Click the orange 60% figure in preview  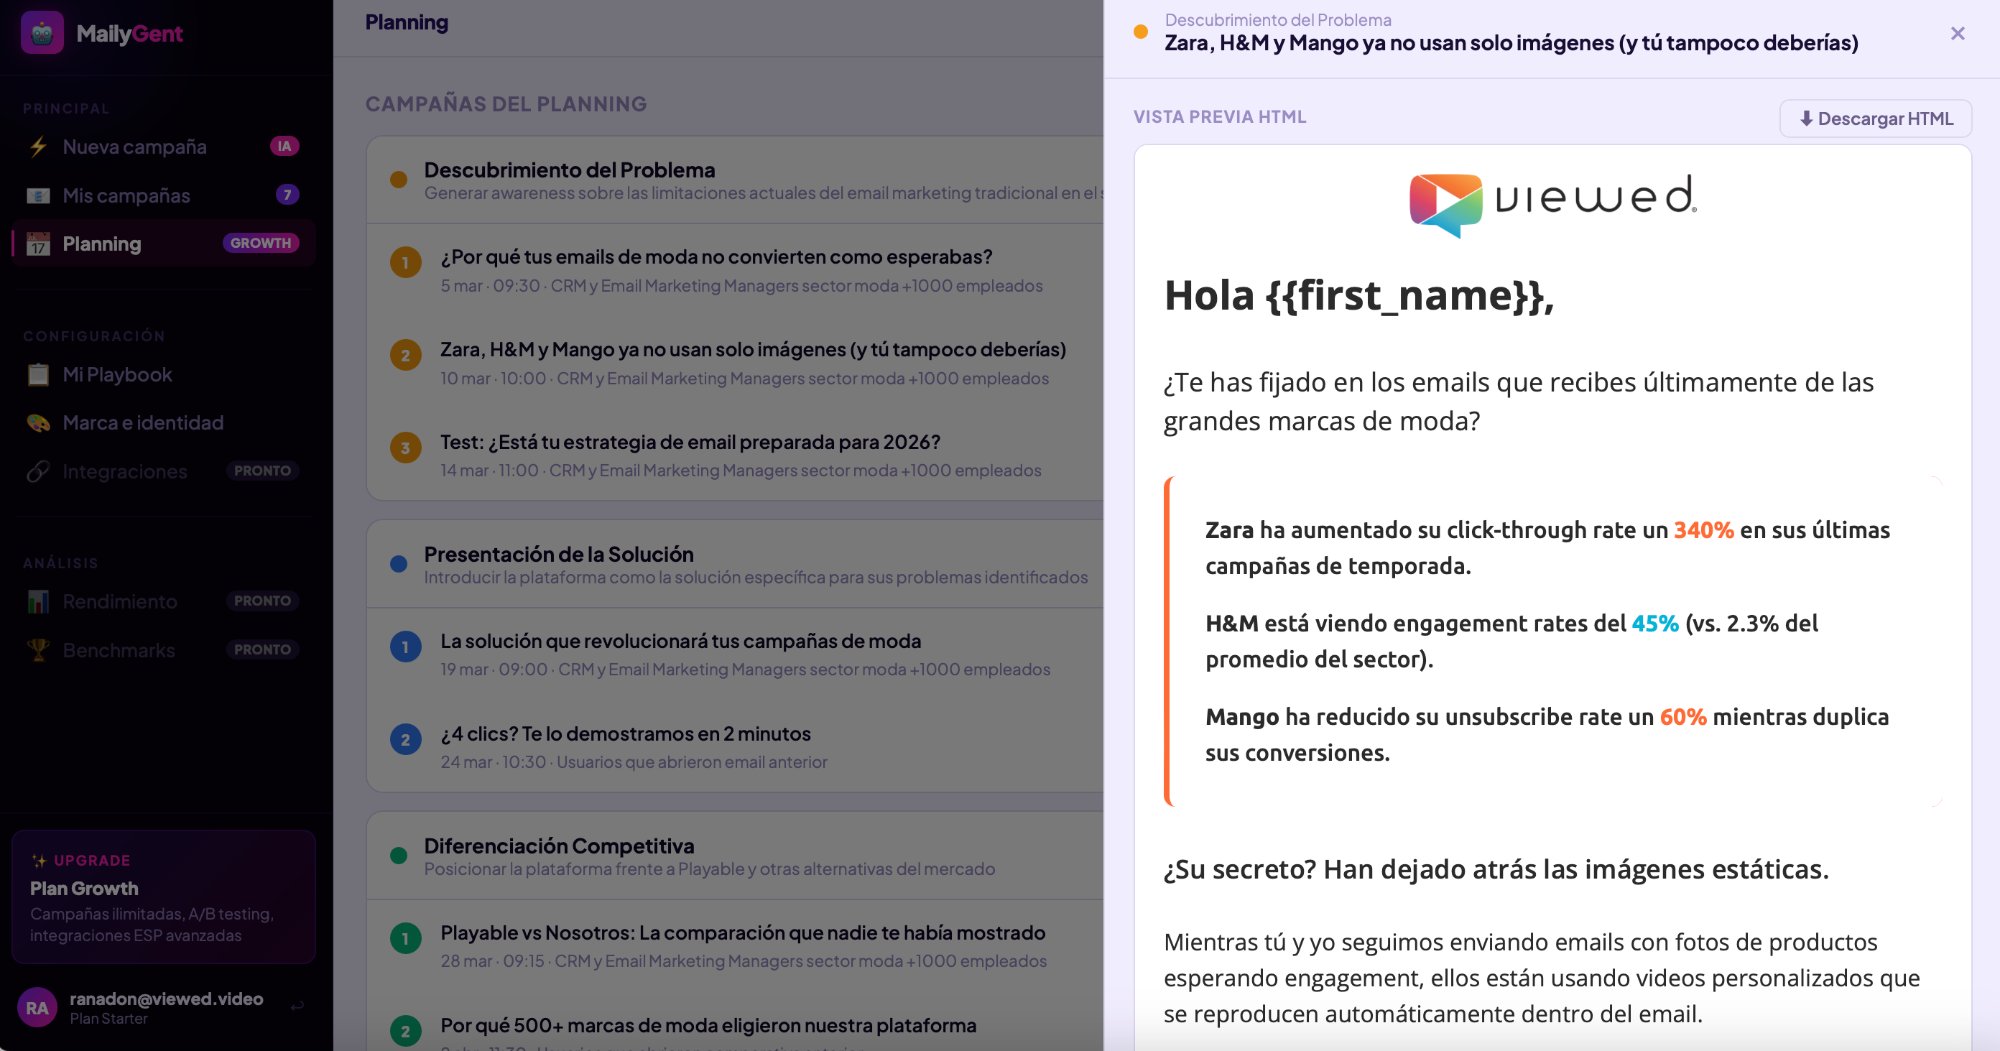(1683, 717)
